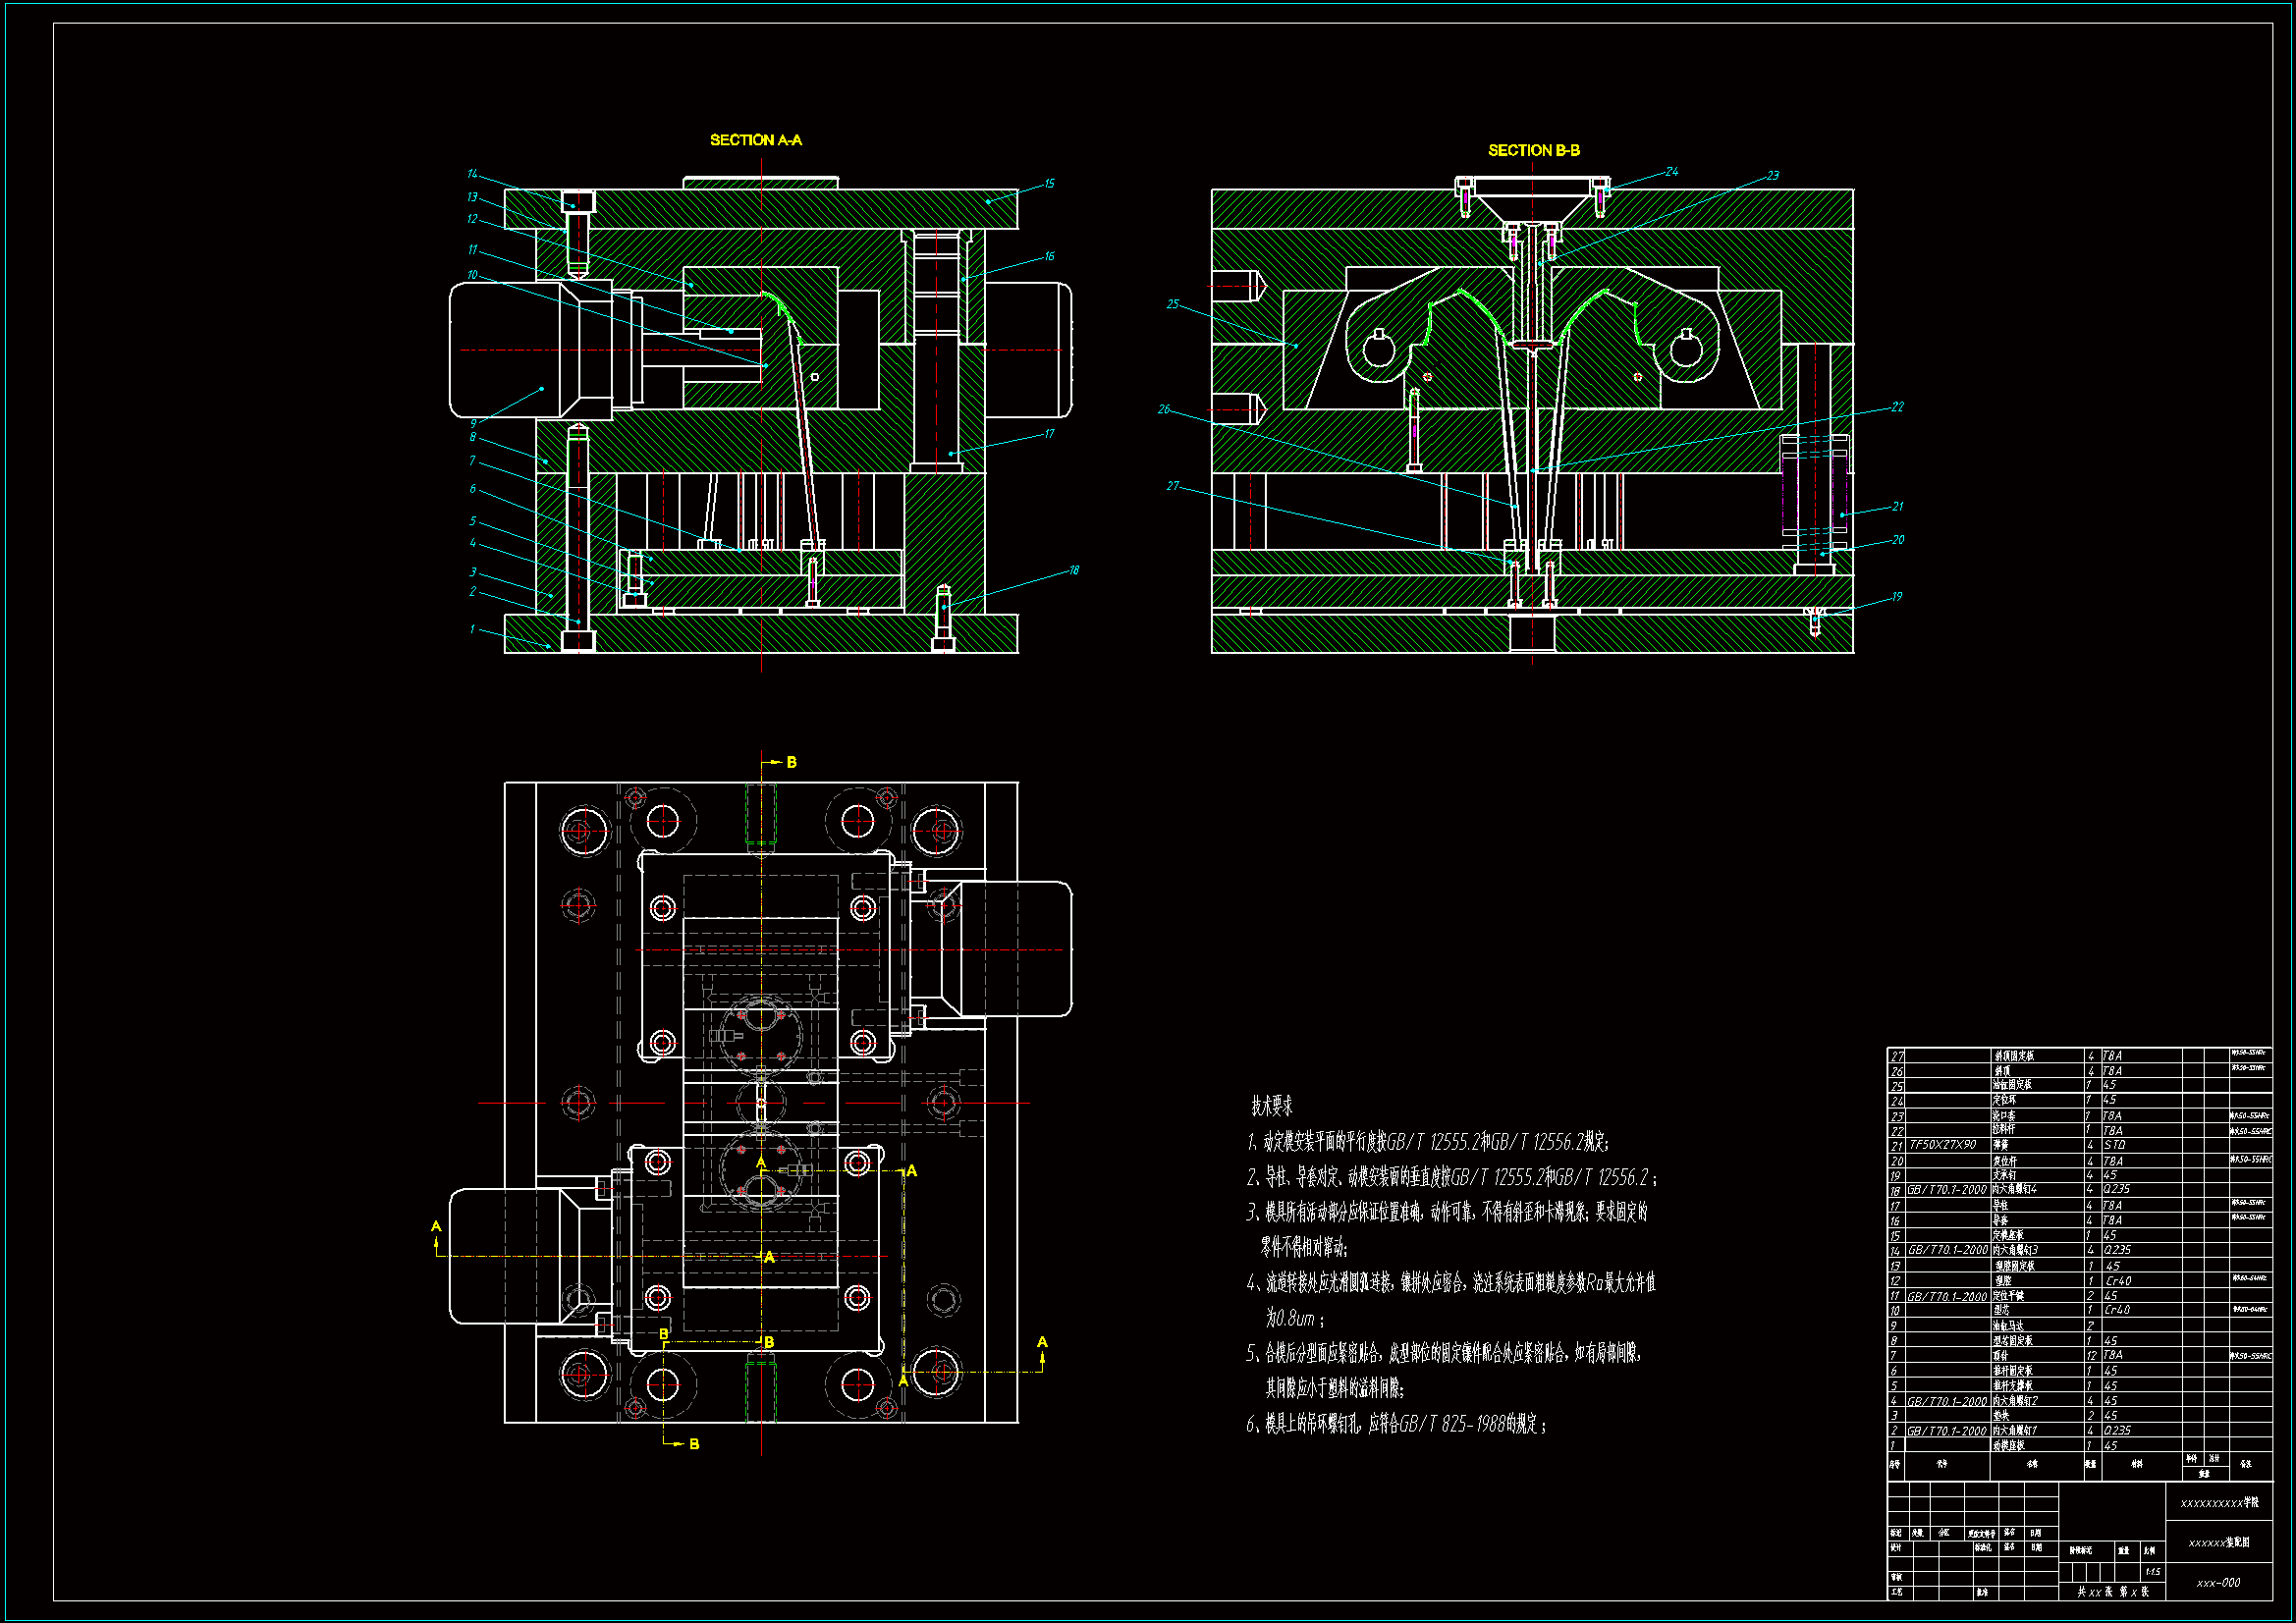Click part callout number 24 in Section B-B

pos(1671,172)
